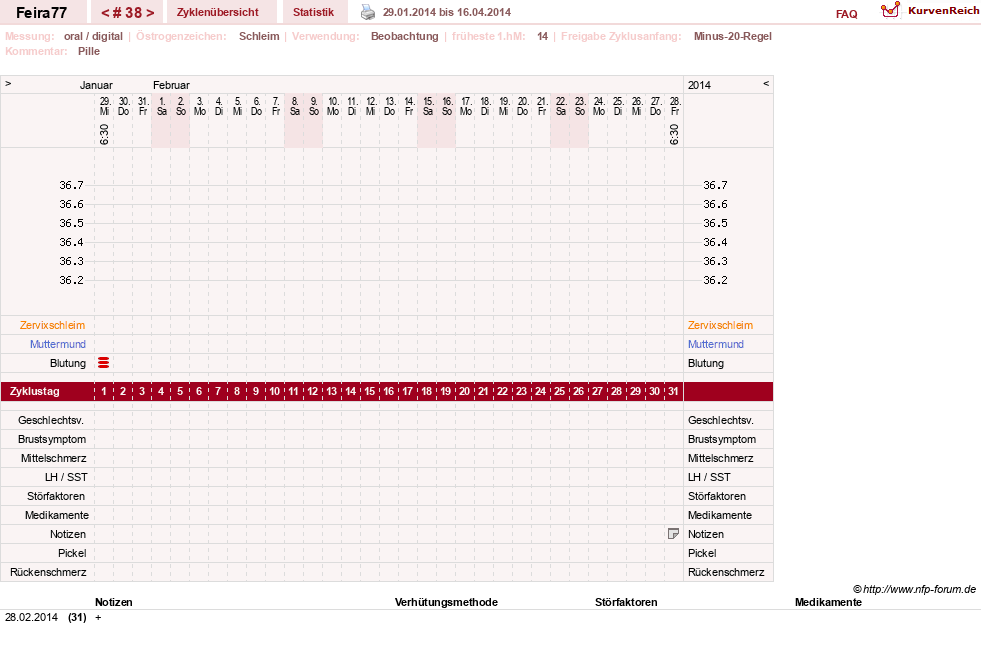Click the date column 14. Fr
The width and height of the screenshot is (981, 661).
point(409,106)
